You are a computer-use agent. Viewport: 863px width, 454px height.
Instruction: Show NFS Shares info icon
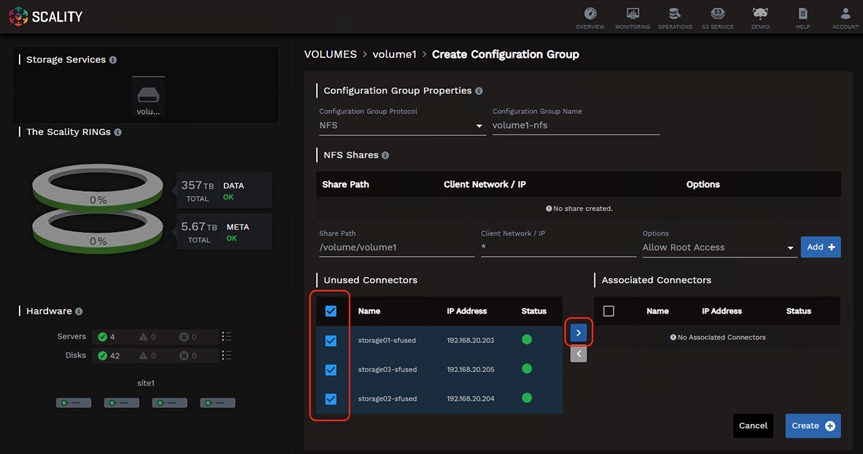[385, 155]
